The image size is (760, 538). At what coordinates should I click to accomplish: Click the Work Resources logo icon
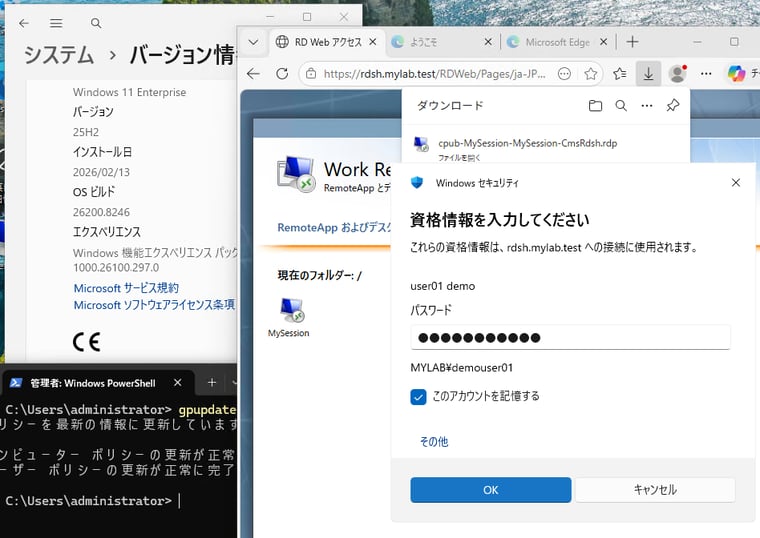point(297,174)
